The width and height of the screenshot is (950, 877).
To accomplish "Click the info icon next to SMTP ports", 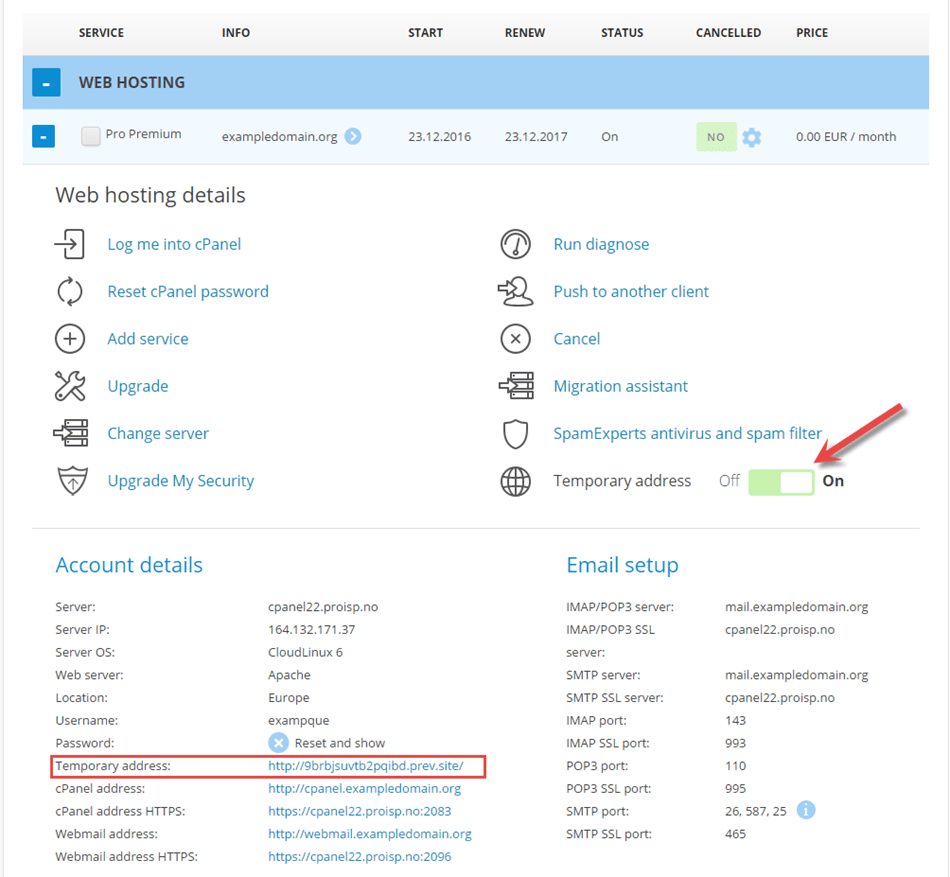I will [x=806, y=810].
